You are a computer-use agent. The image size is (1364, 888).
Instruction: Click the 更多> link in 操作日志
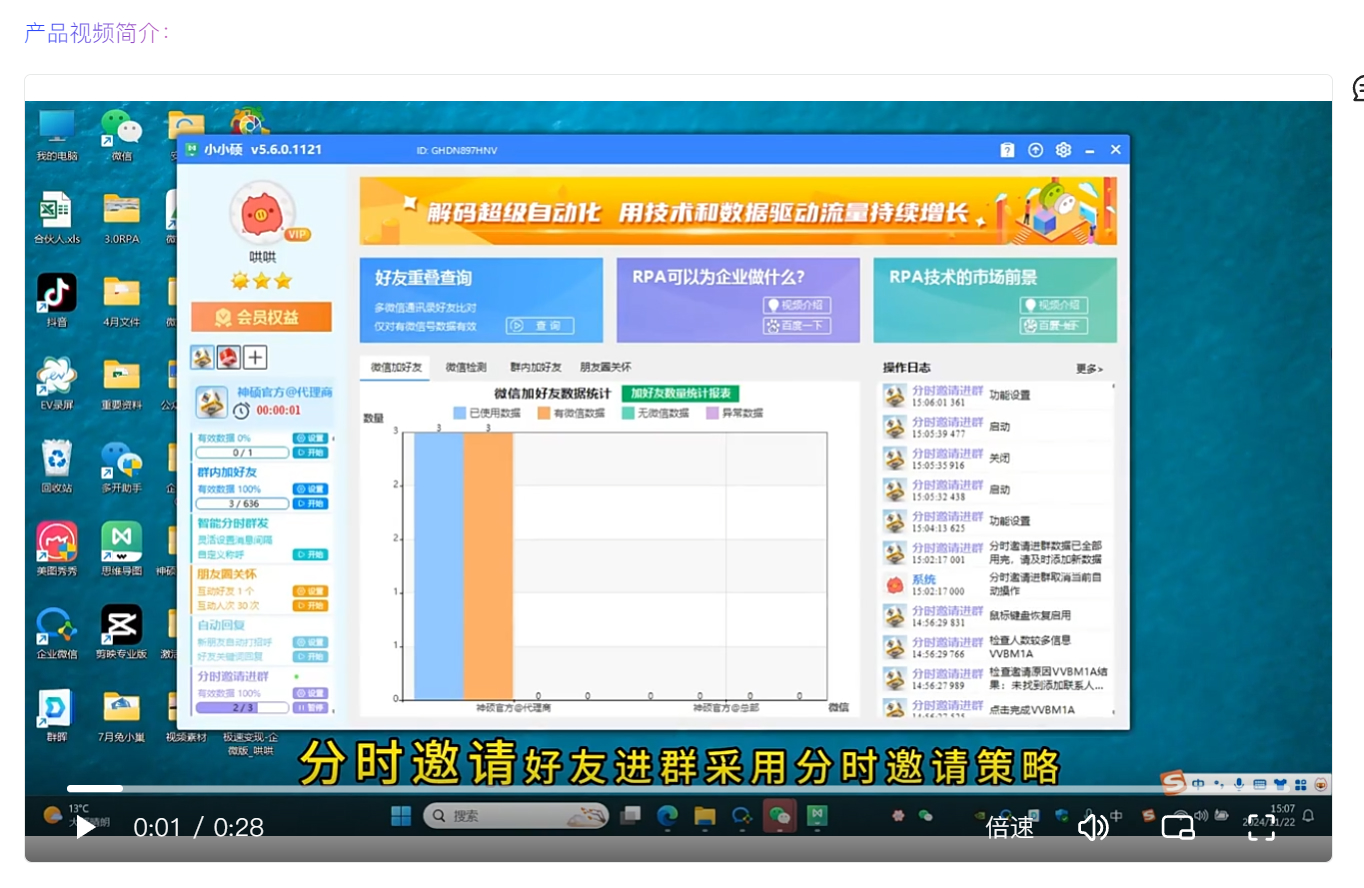(1089, 369)
